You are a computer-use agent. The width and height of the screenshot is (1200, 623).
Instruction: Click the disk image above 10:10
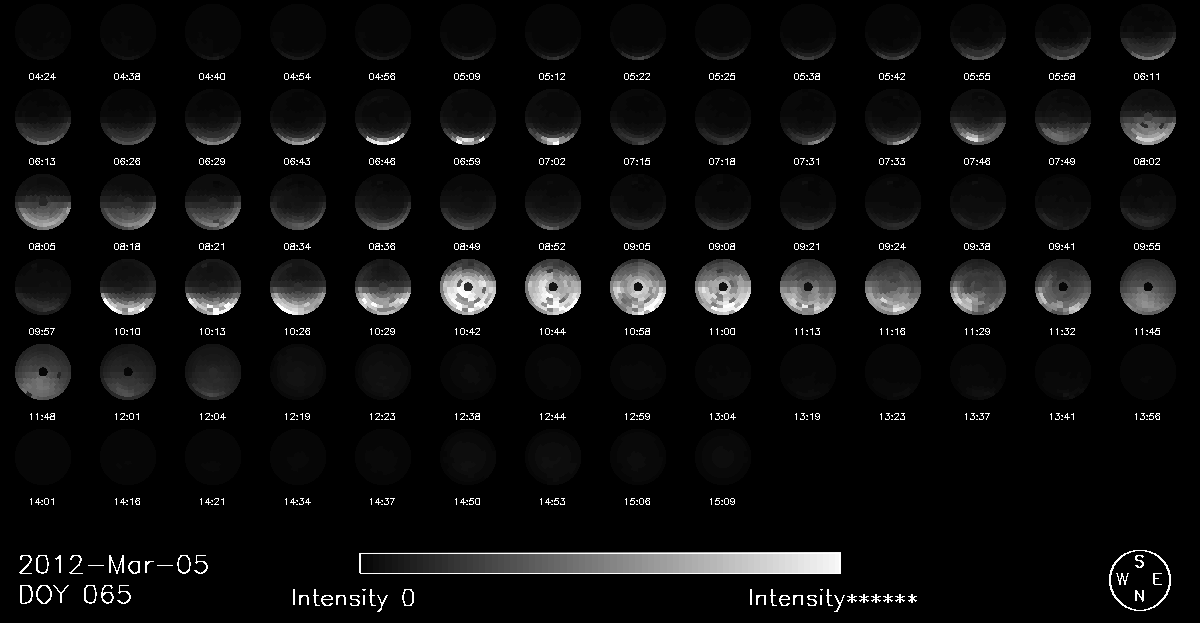click(x=128, y=288)
